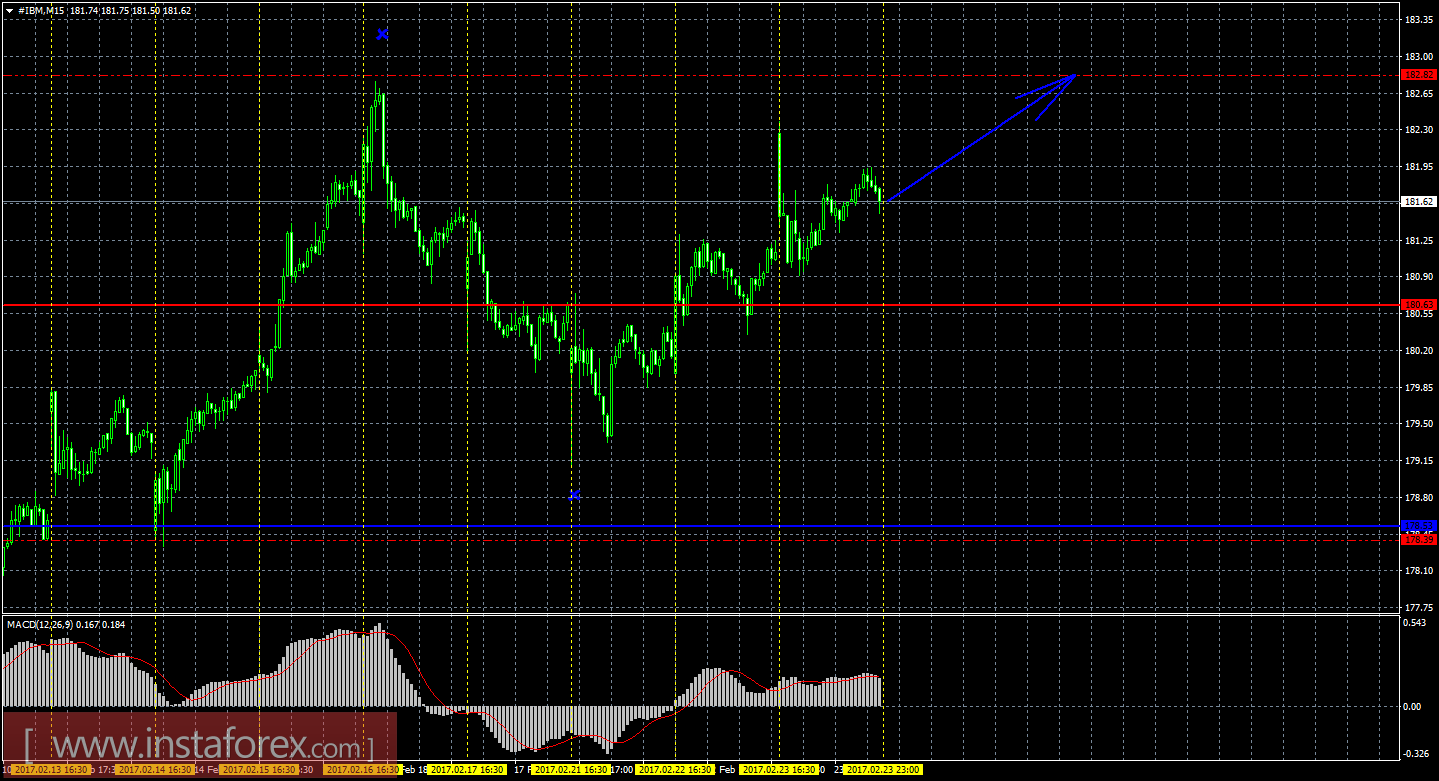Click the lower blue X marker near 178.80

coord(574,495)
